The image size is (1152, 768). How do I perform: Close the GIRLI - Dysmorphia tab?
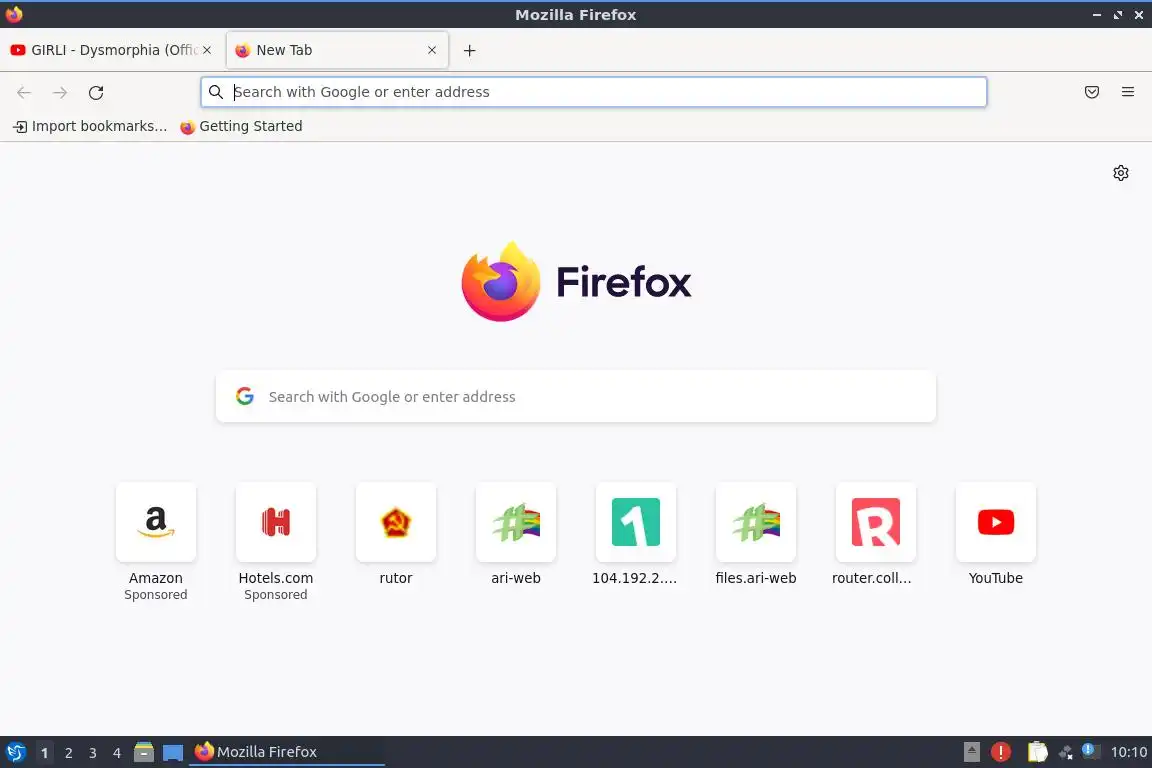(x=207, y=50)
